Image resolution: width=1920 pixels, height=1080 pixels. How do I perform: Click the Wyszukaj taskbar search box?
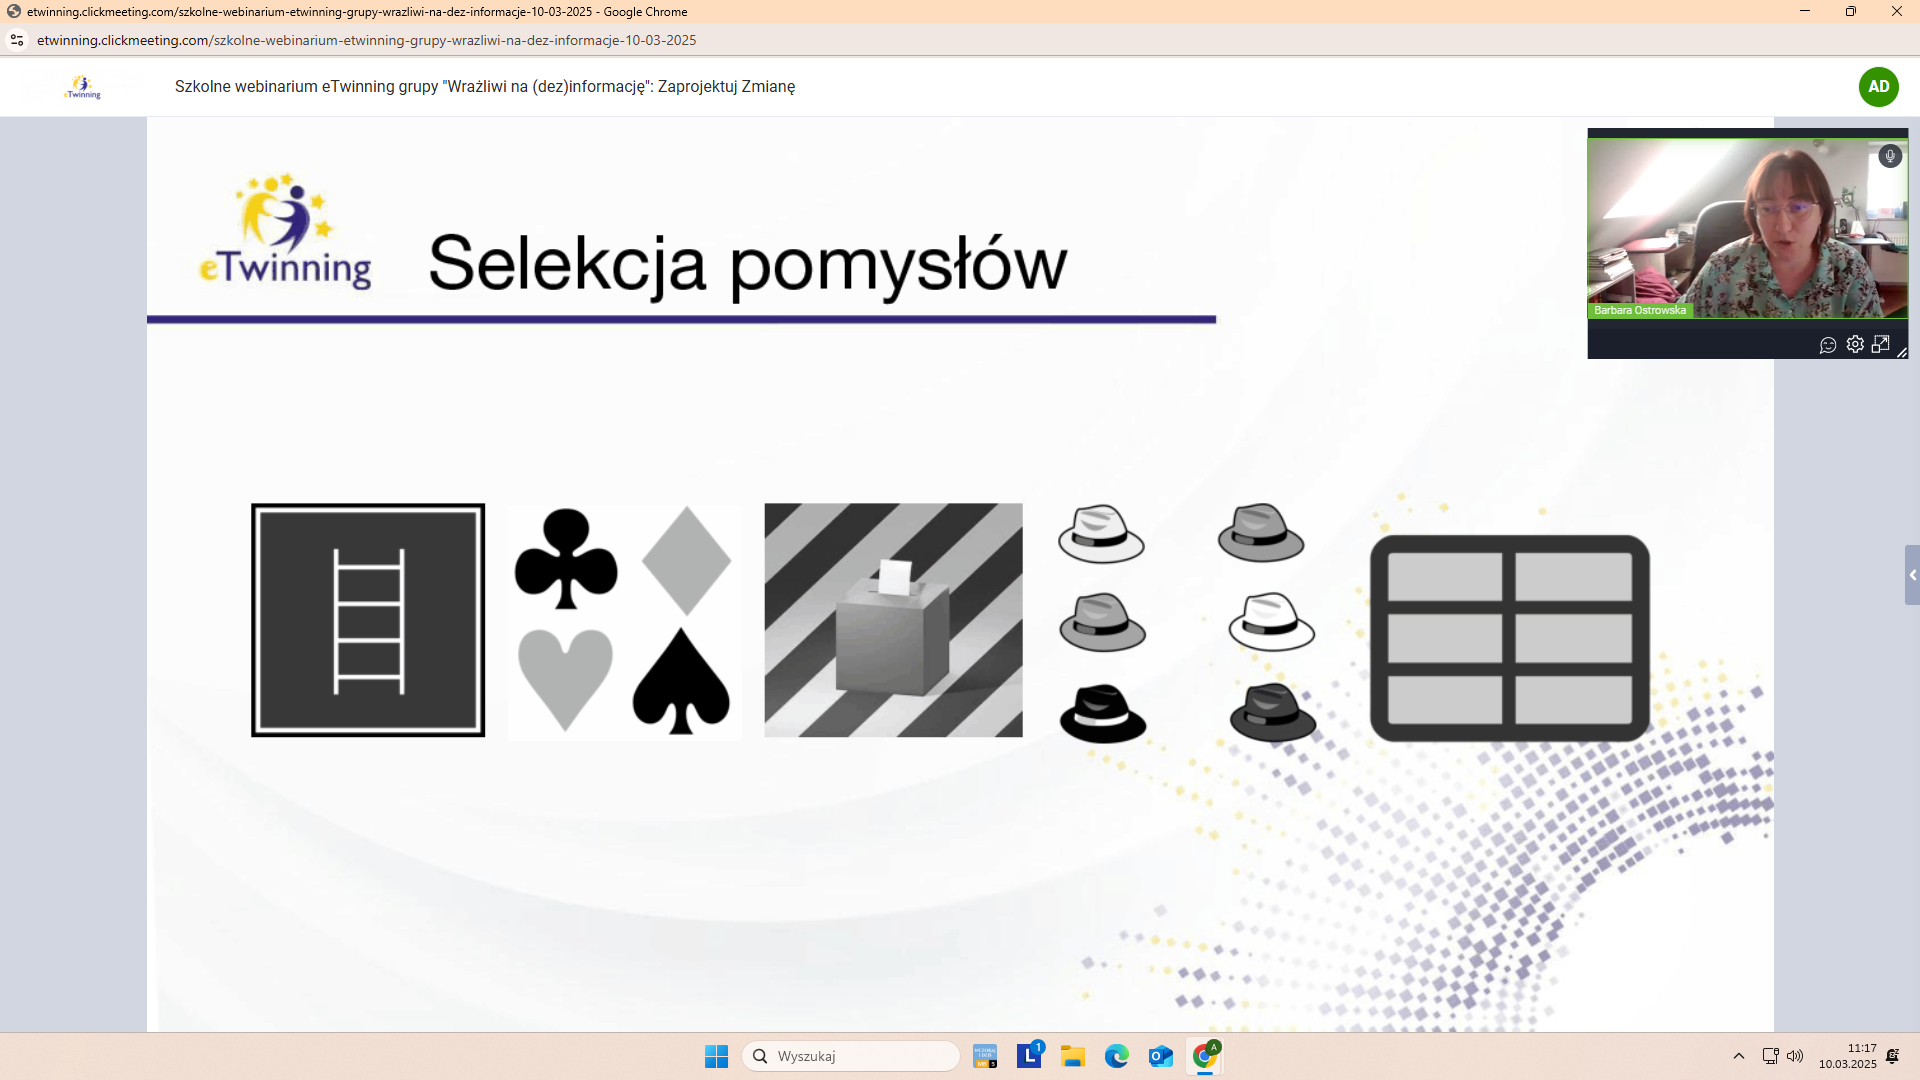pyautogui.click(x=851, y=1056)
